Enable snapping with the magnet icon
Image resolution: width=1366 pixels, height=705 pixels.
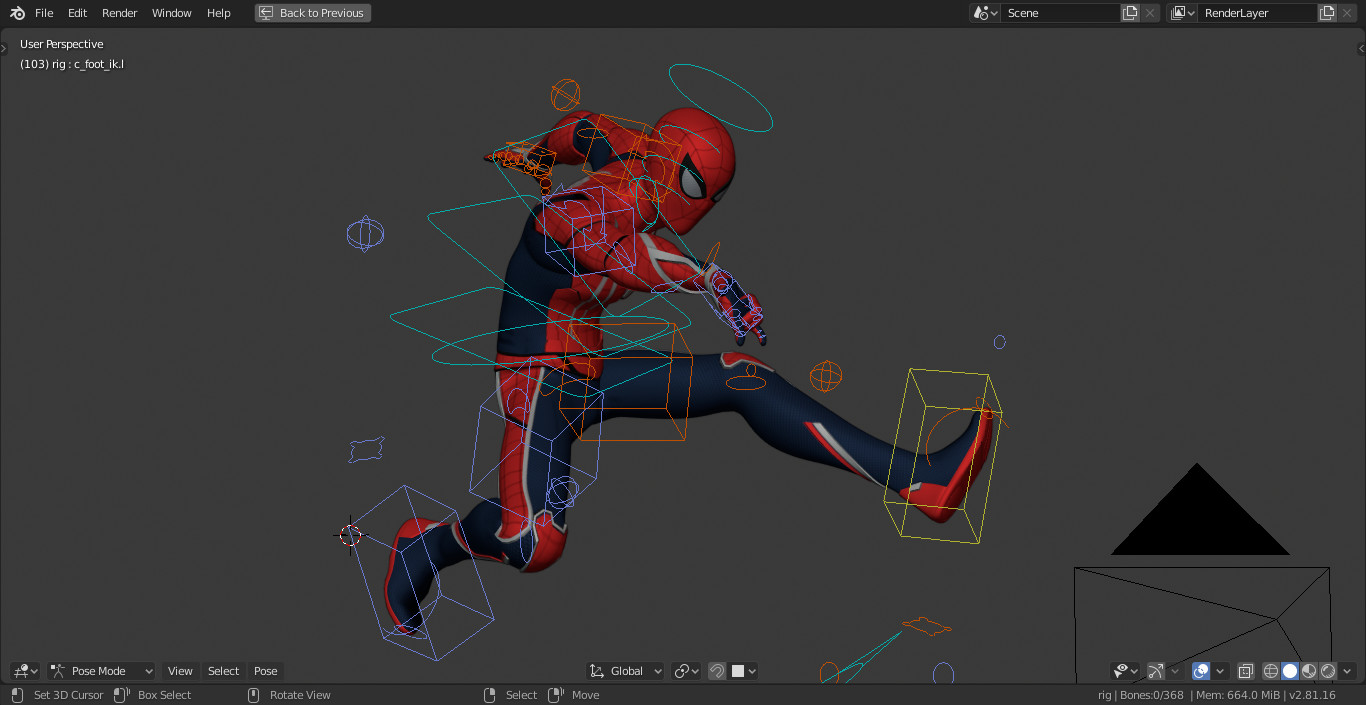click(717, 671)
